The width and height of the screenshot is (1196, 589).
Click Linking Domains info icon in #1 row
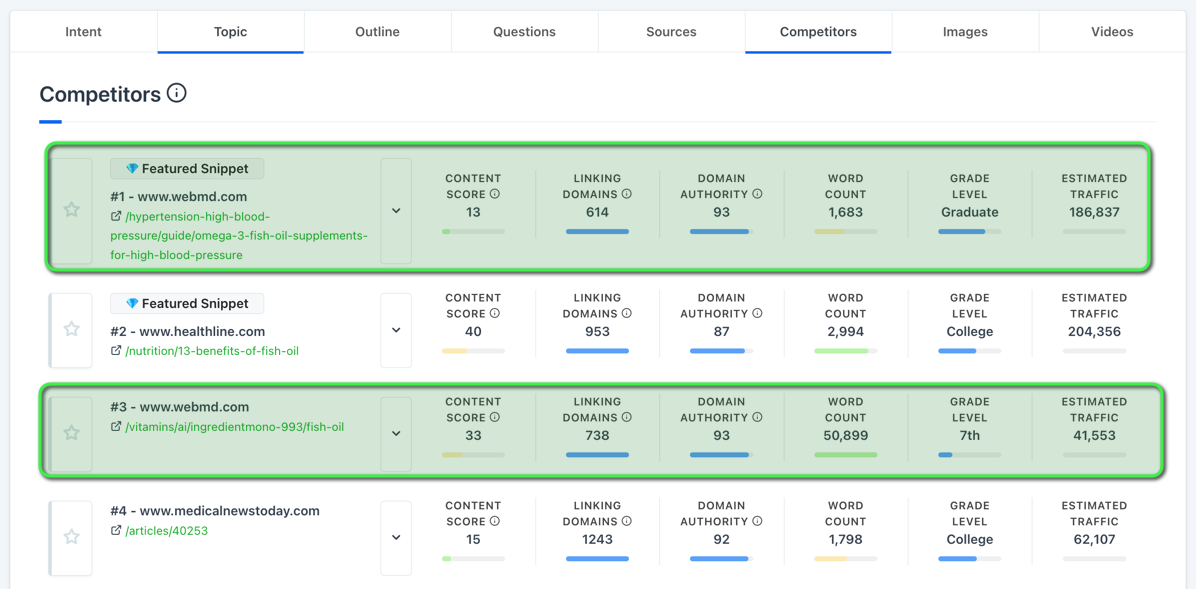pyautogui.click(x=627, y=194)
